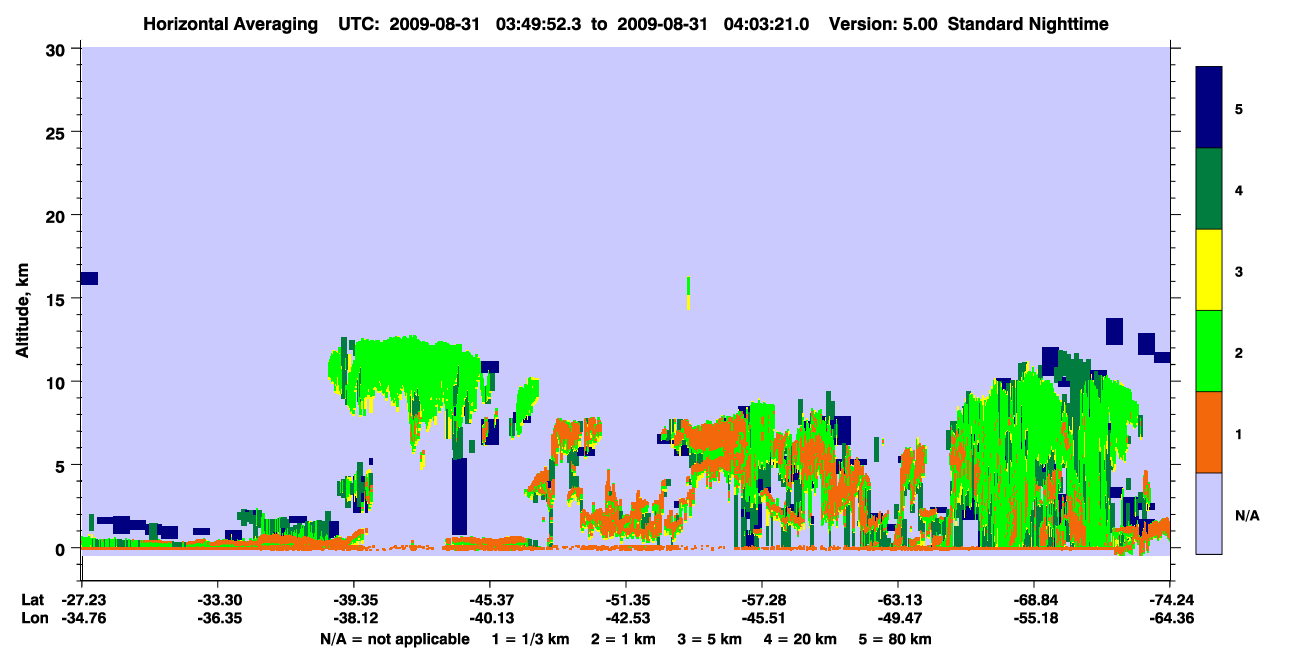Viewport: 1300px width, 667px height.
Task: Click the colorbar label '2'
Action: coord(1239,352)
